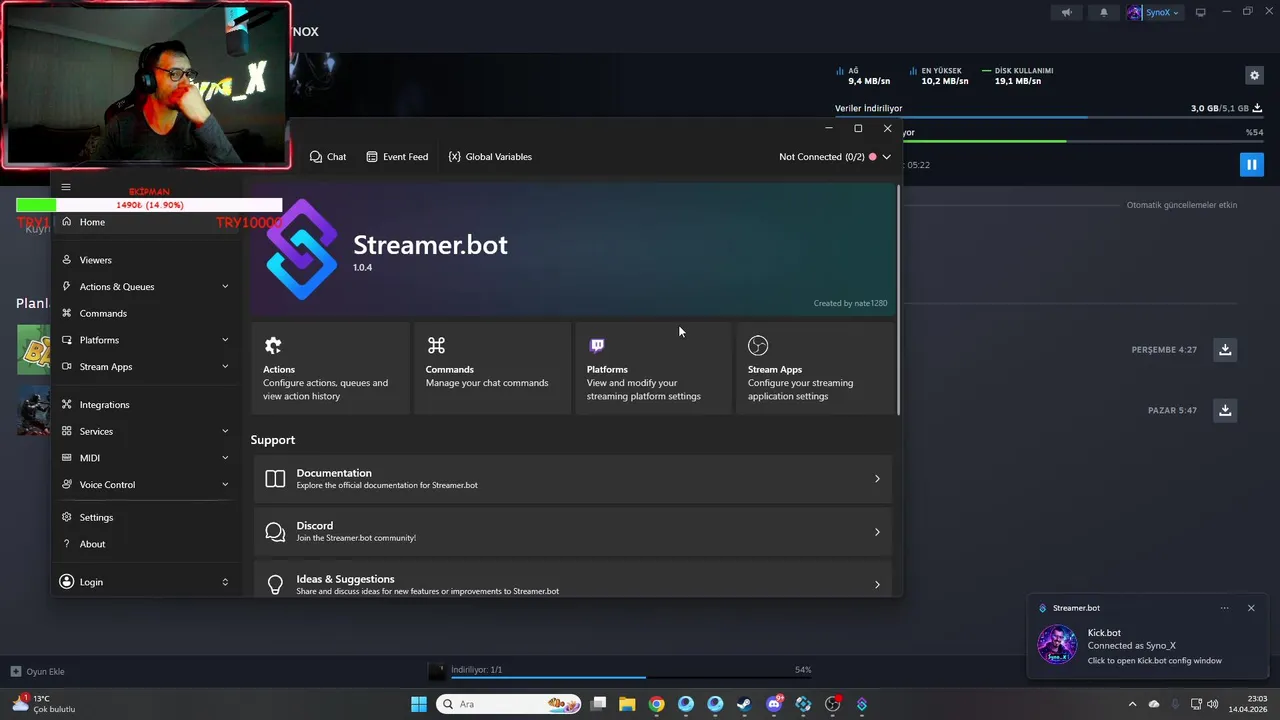Click Steam Big Picture mode monitor icon
This screenshot has width=1280, height=720.
(1201, 13)
